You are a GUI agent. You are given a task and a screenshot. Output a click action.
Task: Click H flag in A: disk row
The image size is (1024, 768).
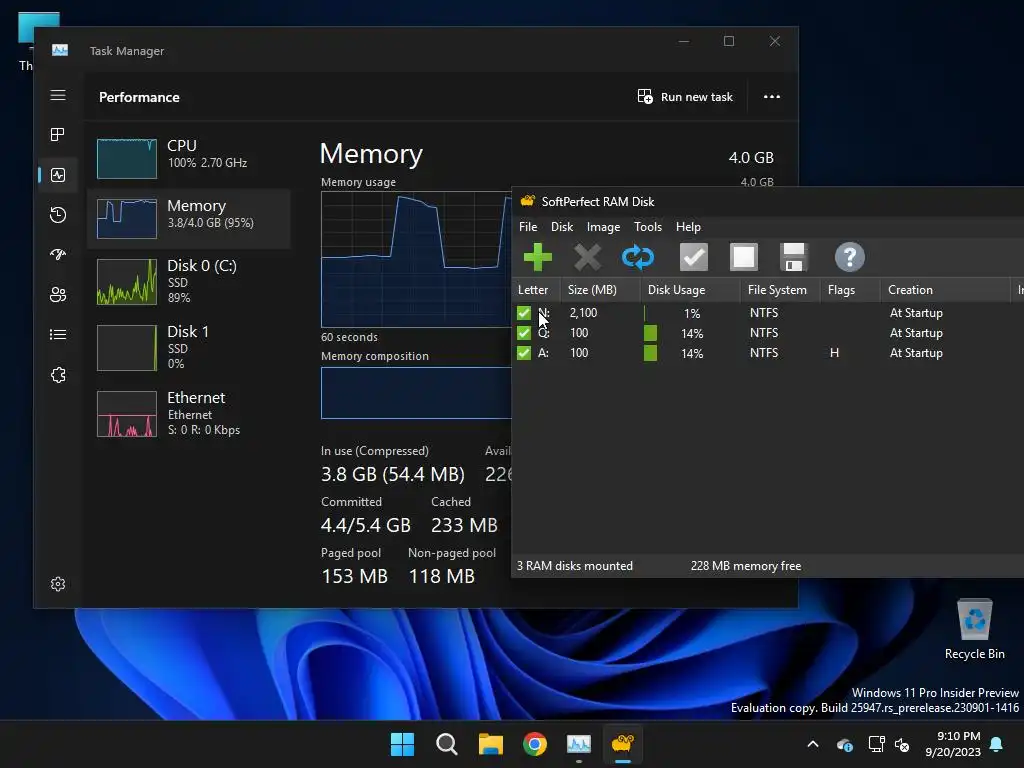834,353
